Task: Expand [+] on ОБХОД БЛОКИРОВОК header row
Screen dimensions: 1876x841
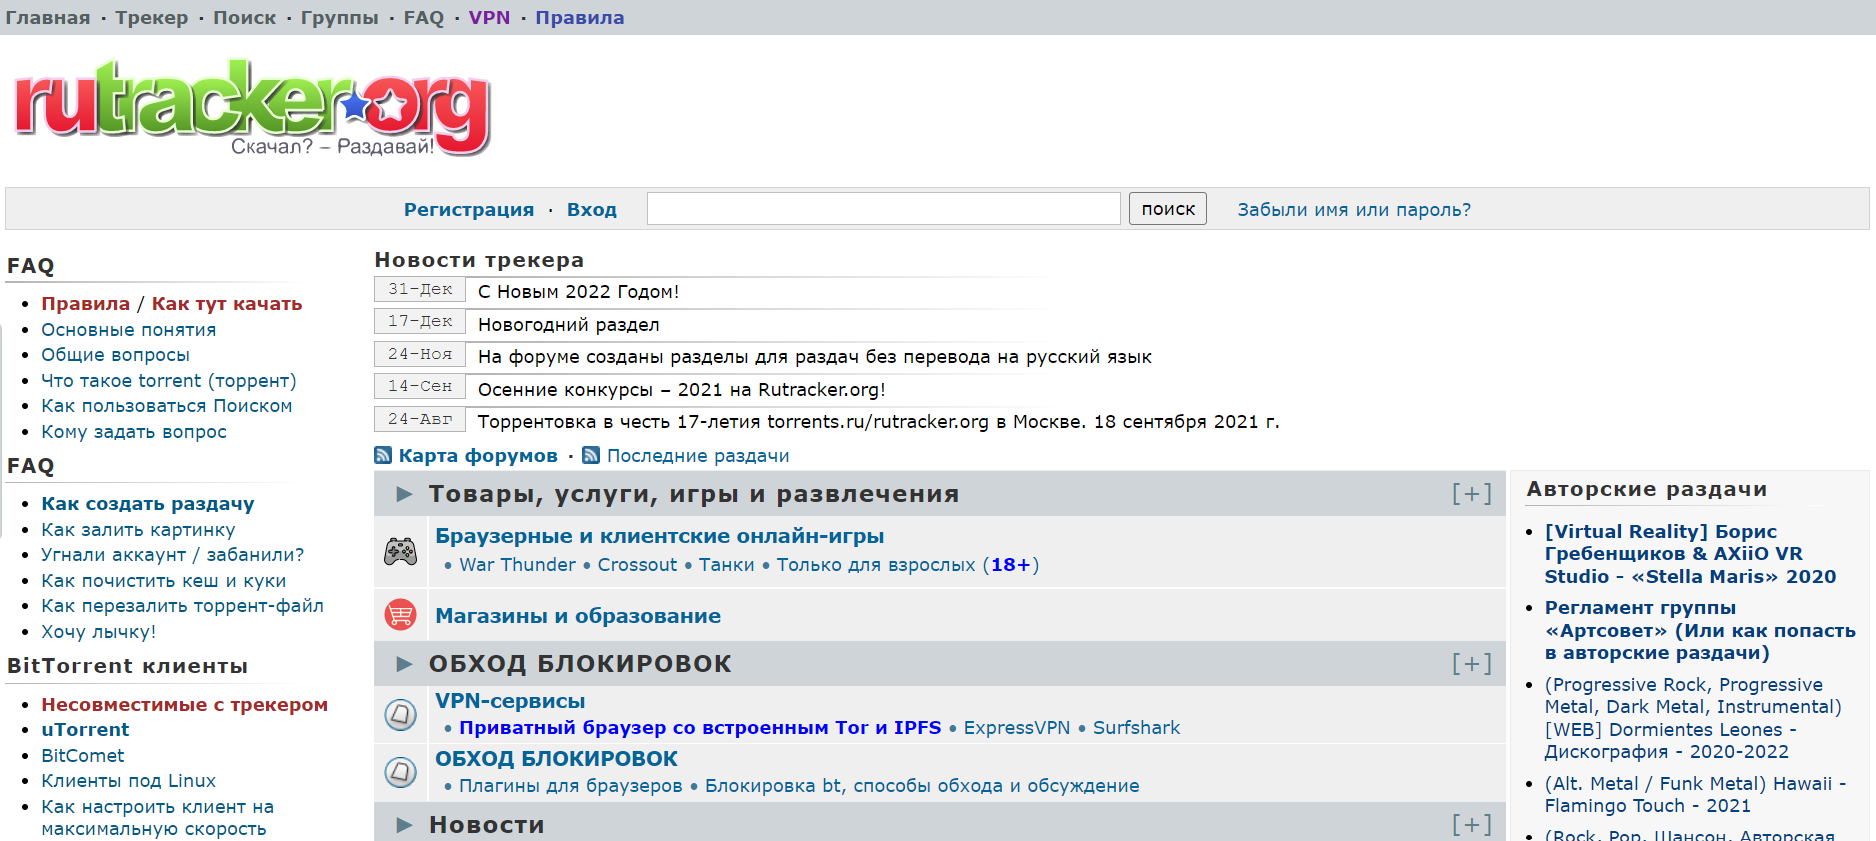Action: click(x=1472, y=663)
